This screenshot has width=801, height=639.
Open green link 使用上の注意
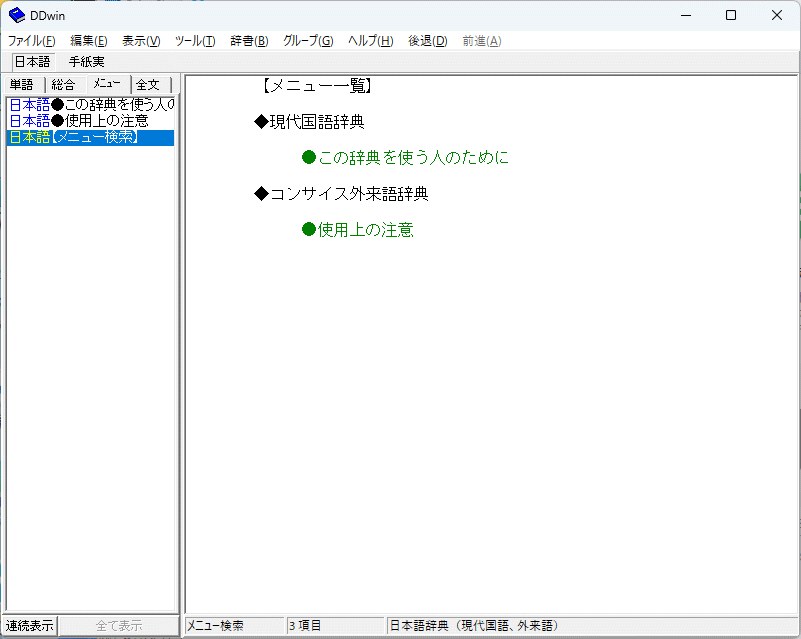tap(358, 230)
